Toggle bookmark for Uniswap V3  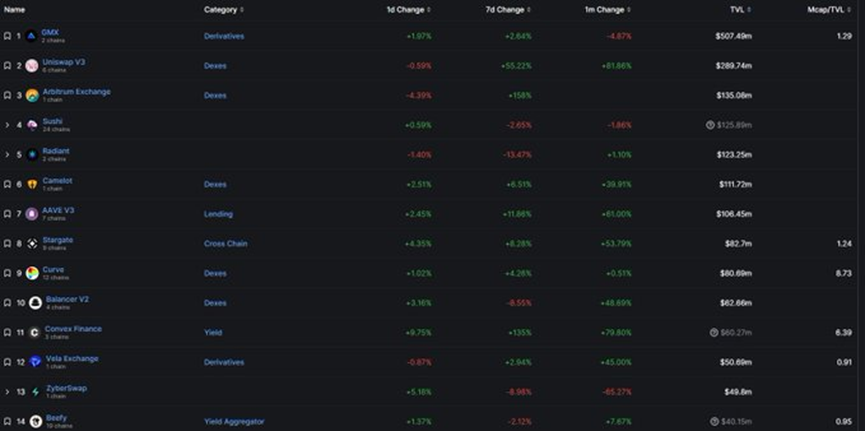[x=7, y=66]
